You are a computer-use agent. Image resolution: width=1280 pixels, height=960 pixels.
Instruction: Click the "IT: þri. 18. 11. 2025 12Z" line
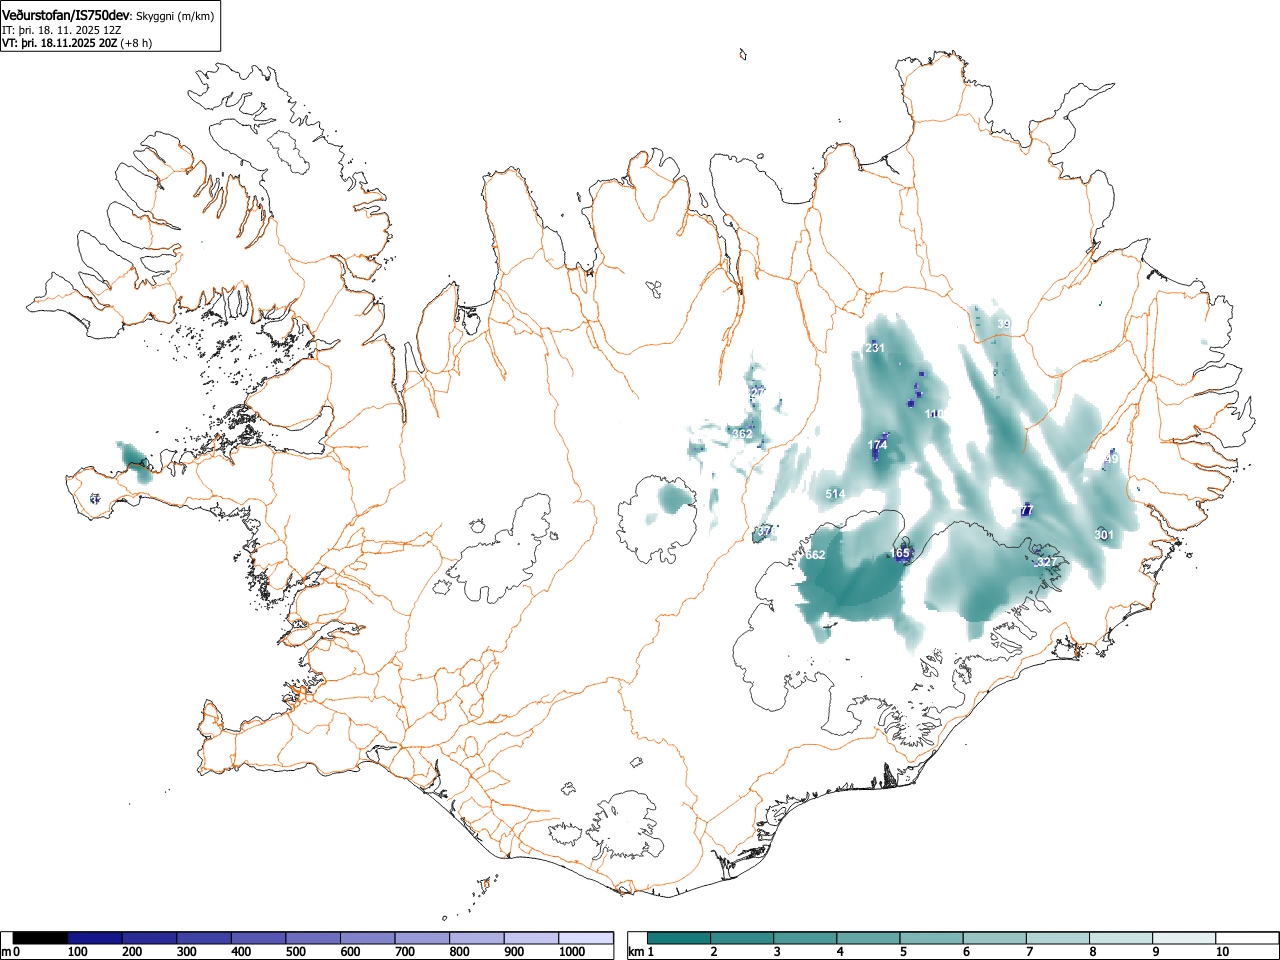click(62, 31)
